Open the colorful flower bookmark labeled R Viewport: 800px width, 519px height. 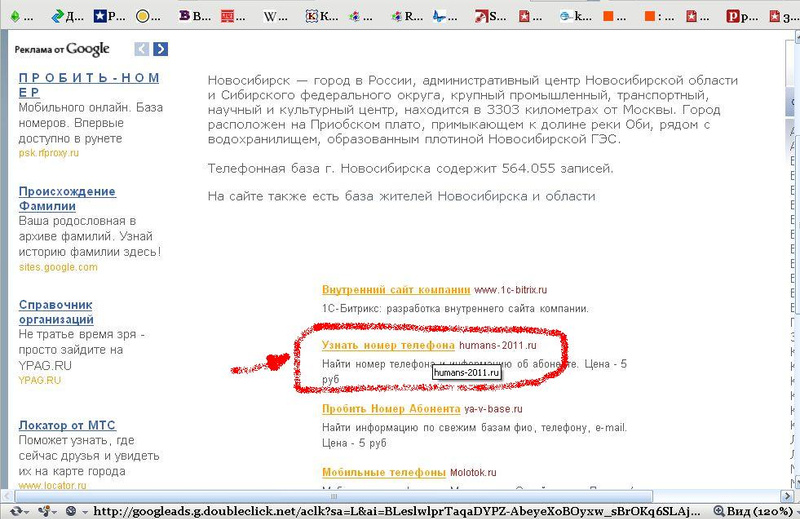[x=407, y=17]
